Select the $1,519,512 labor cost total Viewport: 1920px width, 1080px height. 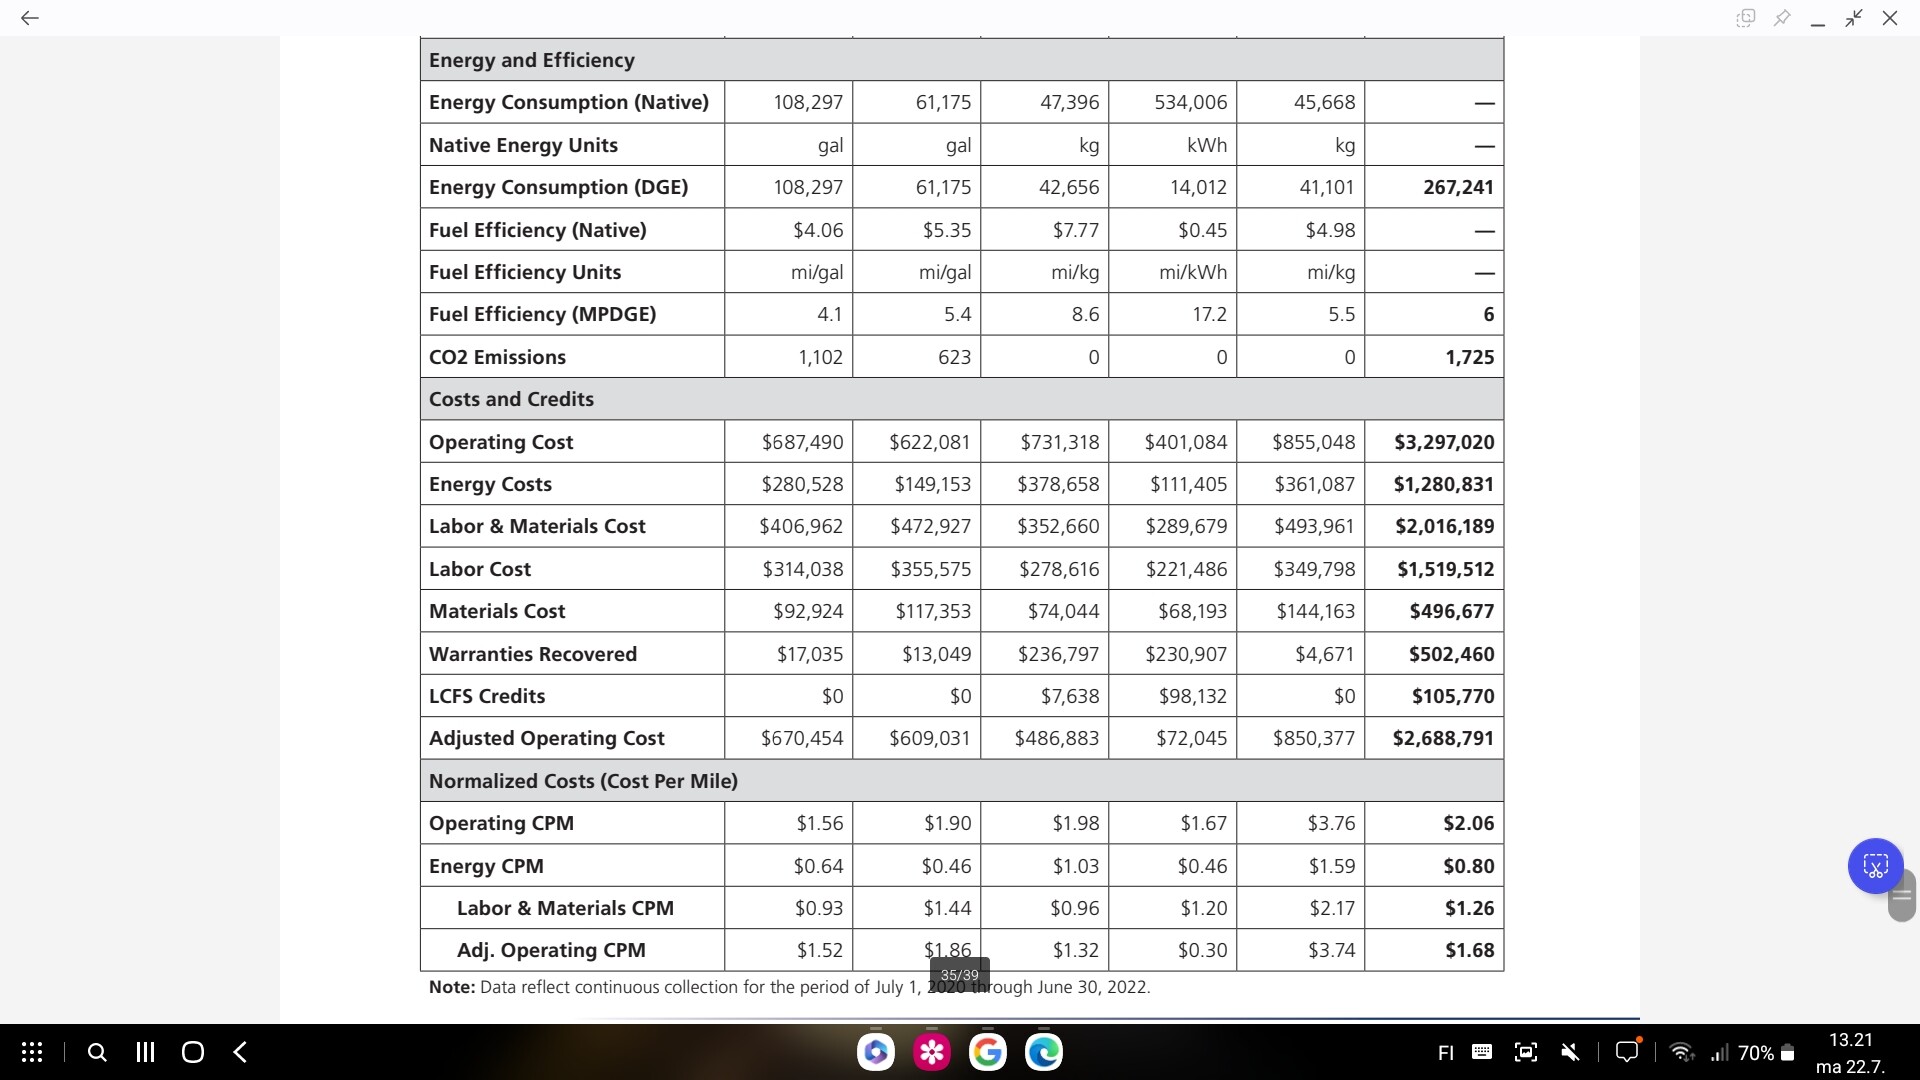coord(1445,569)
